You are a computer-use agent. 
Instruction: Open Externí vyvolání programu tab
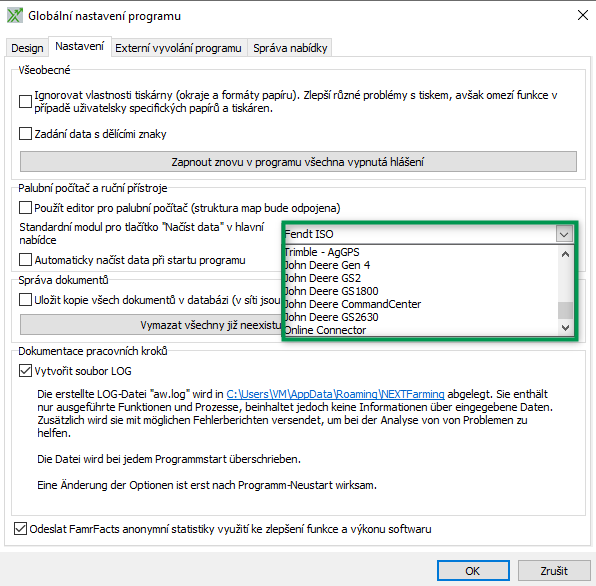[178, 48]
